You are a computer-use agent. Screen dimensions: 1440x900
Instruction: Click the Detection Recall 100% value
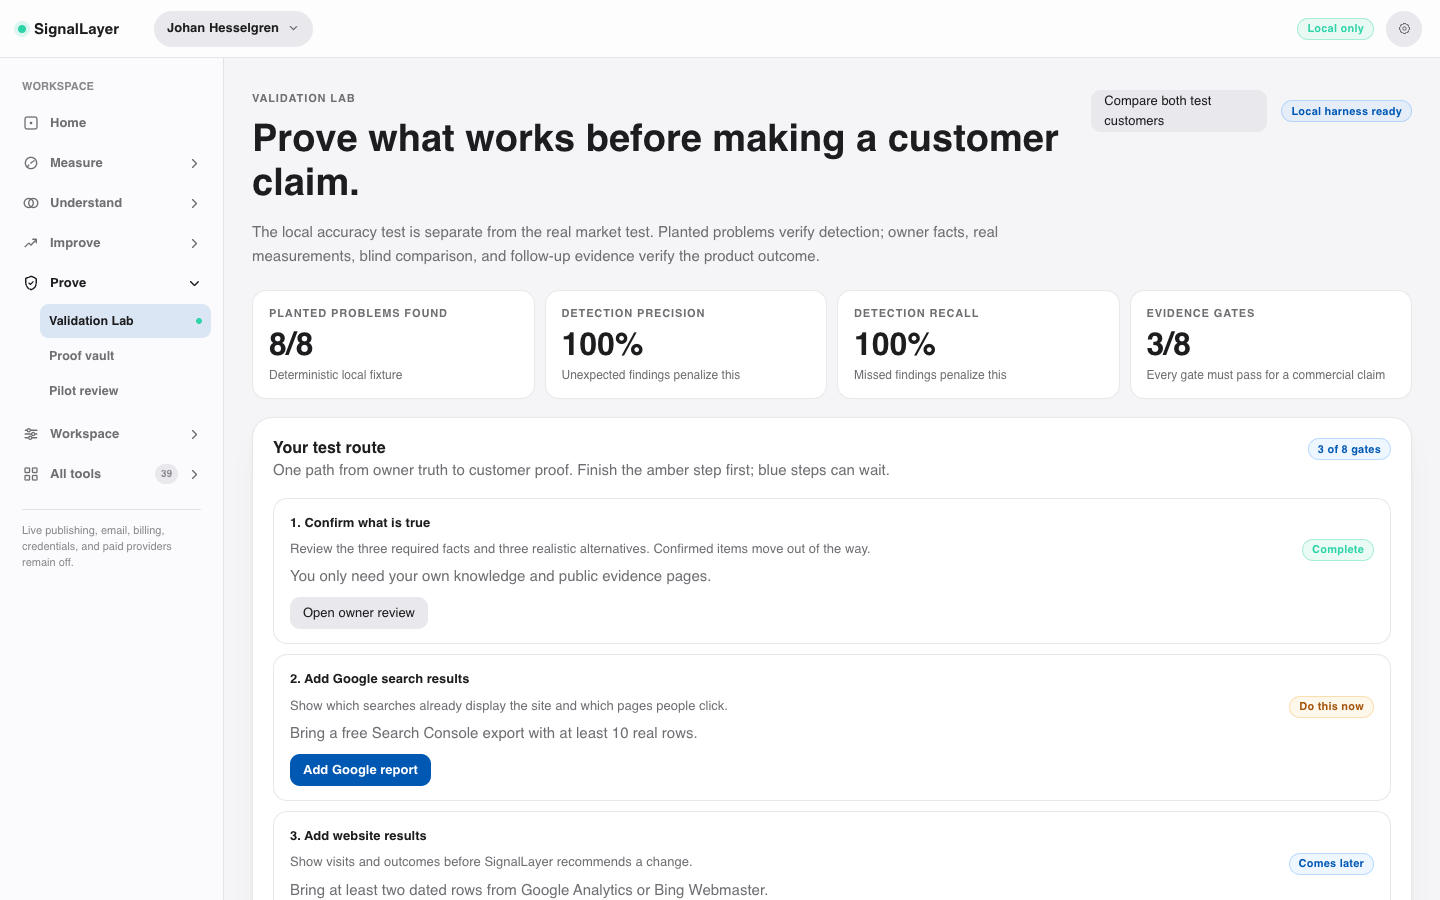[x=895, y=345]
